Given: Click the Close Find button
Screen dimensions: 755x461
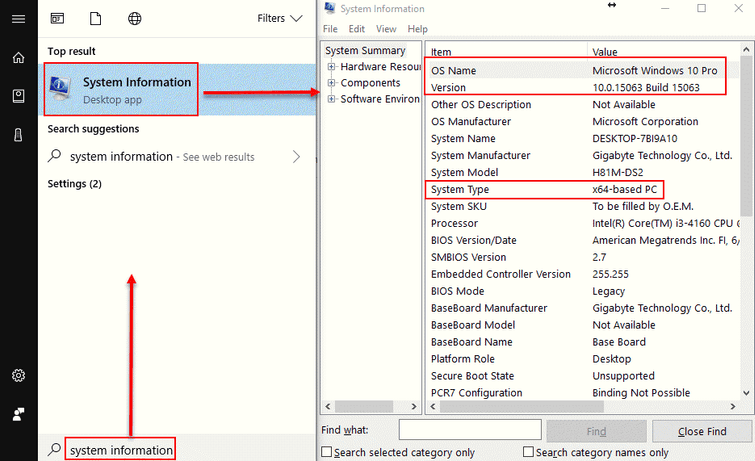Looking at the screenshot, I should tap(702, 431).
